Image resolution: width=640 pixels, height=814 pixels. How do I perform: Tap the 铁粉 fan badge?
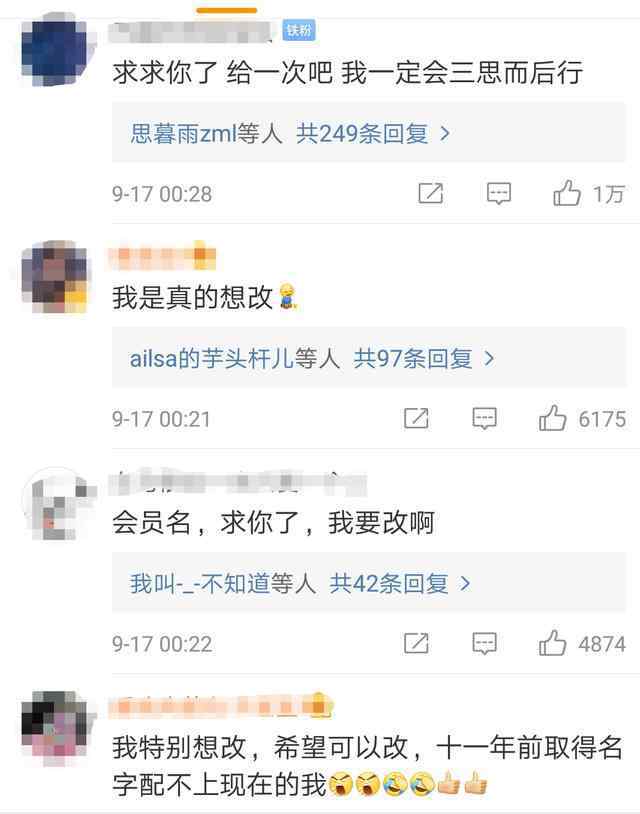(299, 31)
